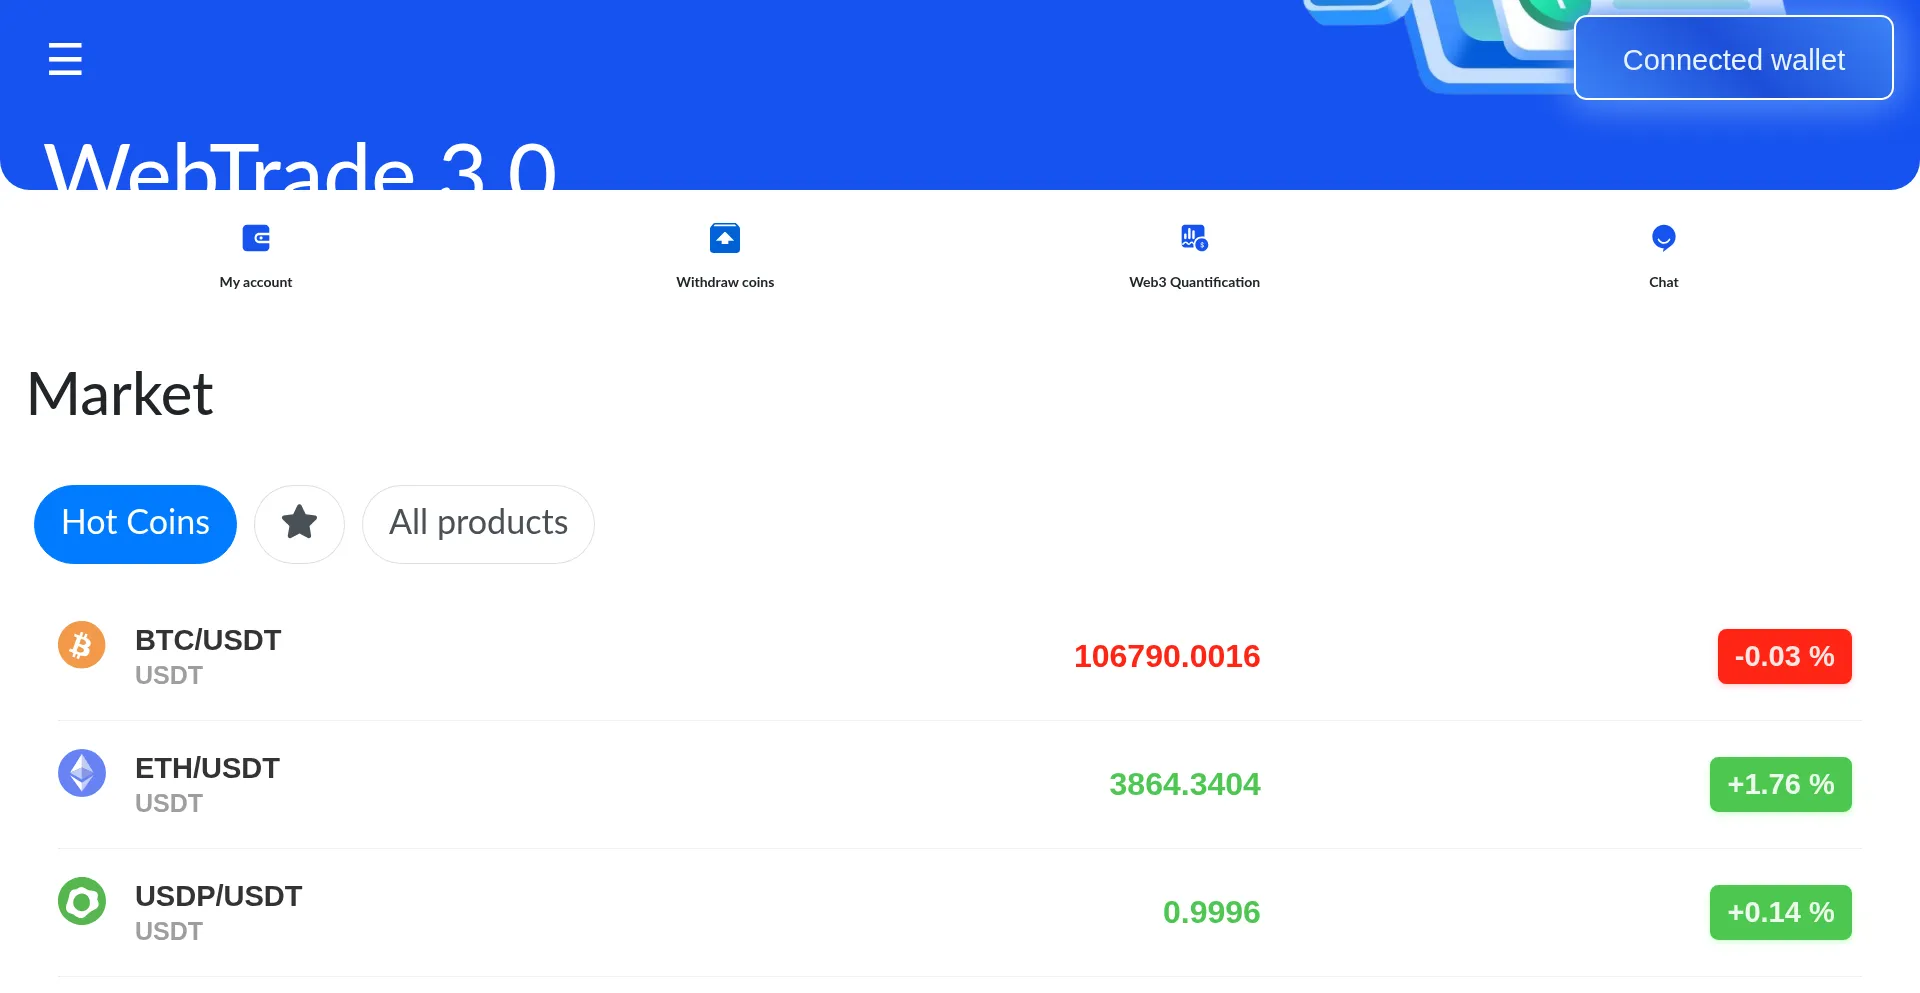Click the Withdraw coins icon

tap(725, 238)
